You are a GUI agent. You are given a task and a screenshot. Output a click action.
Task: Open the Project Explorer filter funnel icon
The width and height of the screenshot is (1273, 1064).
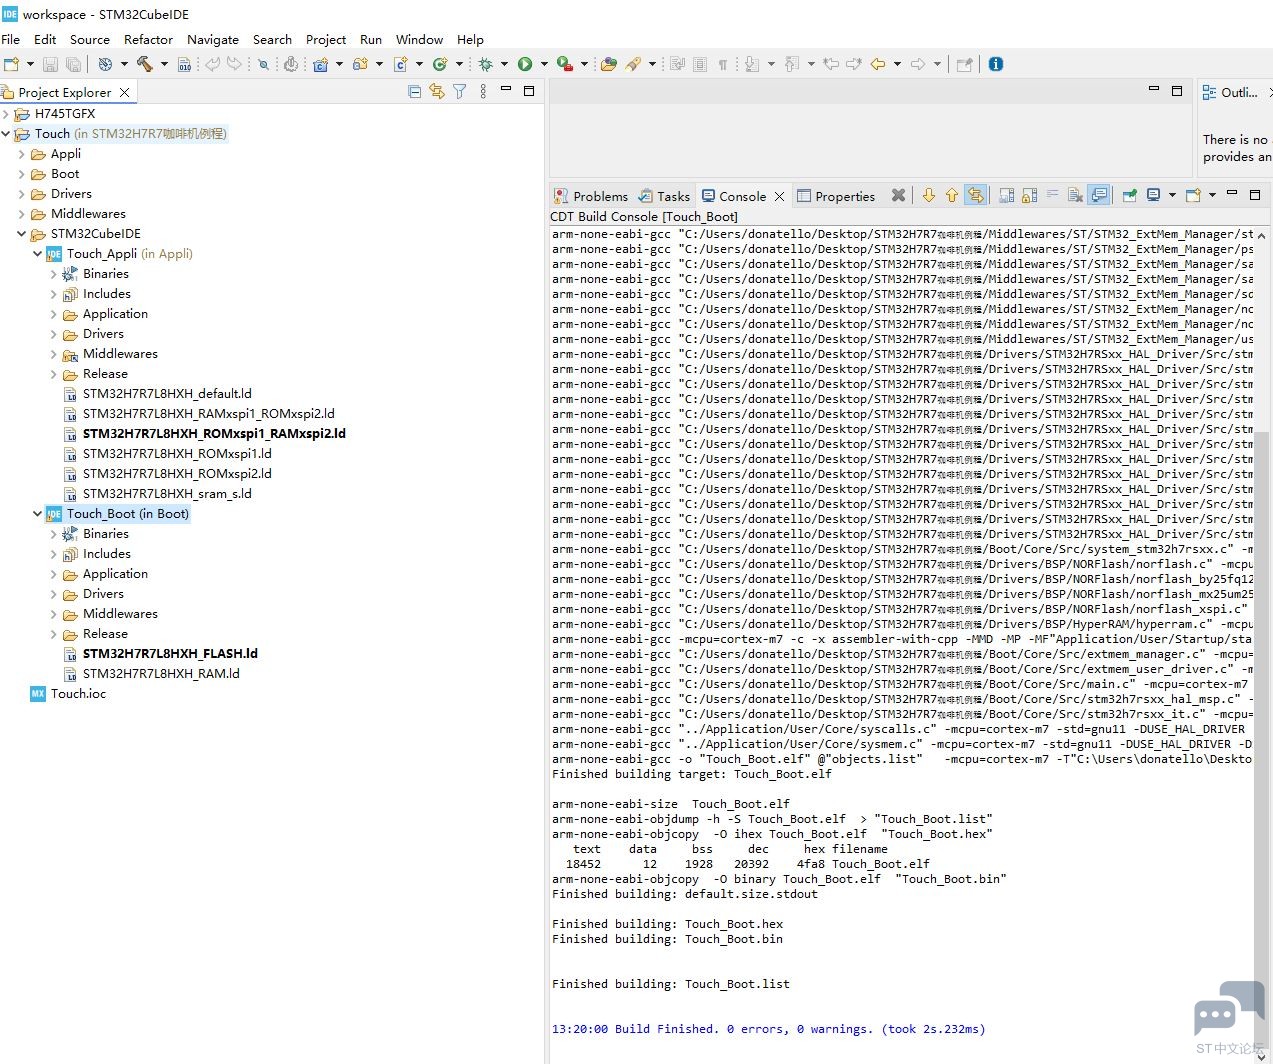click(x=459, y=91)
